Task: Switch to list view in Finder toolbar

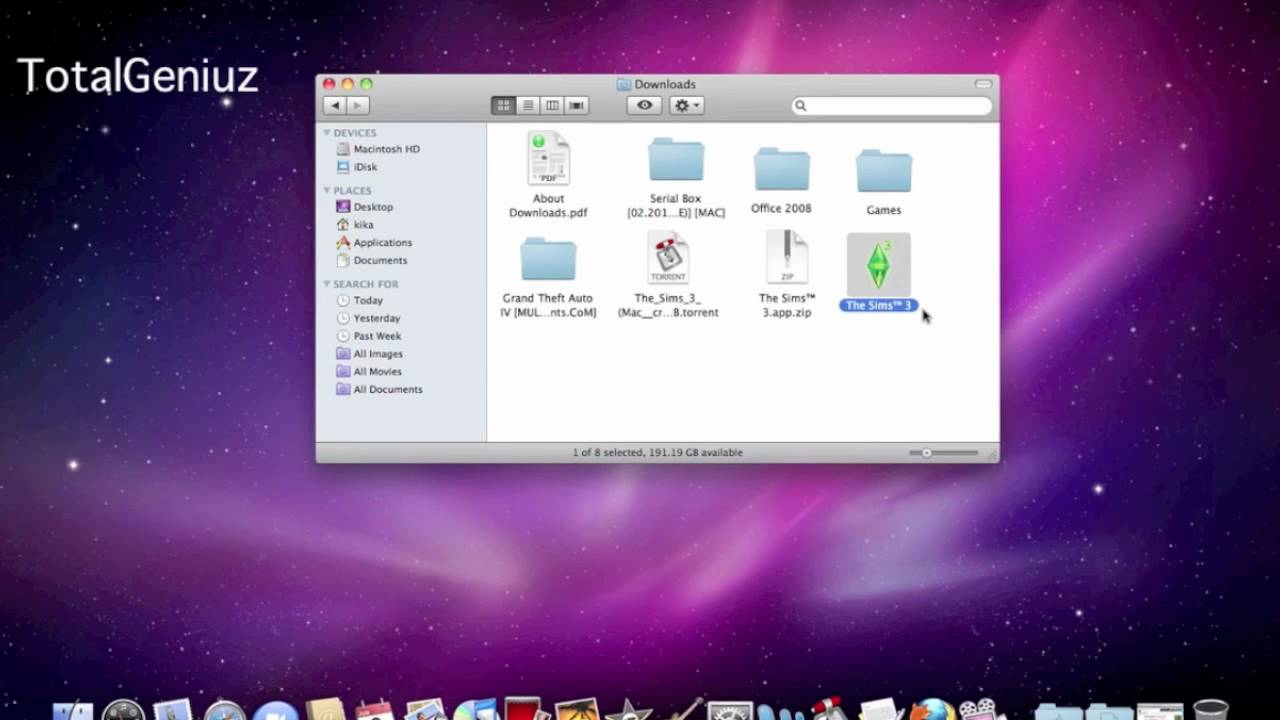Action: pos(528,105)
